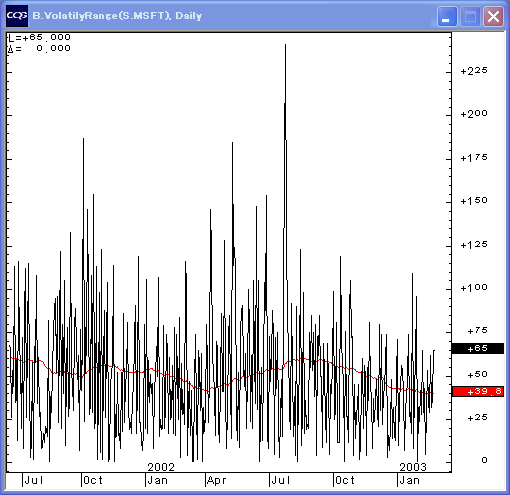Click the red +39.8 average value marker
This screenshot has width=510, height=495.
tap(478, 391)
